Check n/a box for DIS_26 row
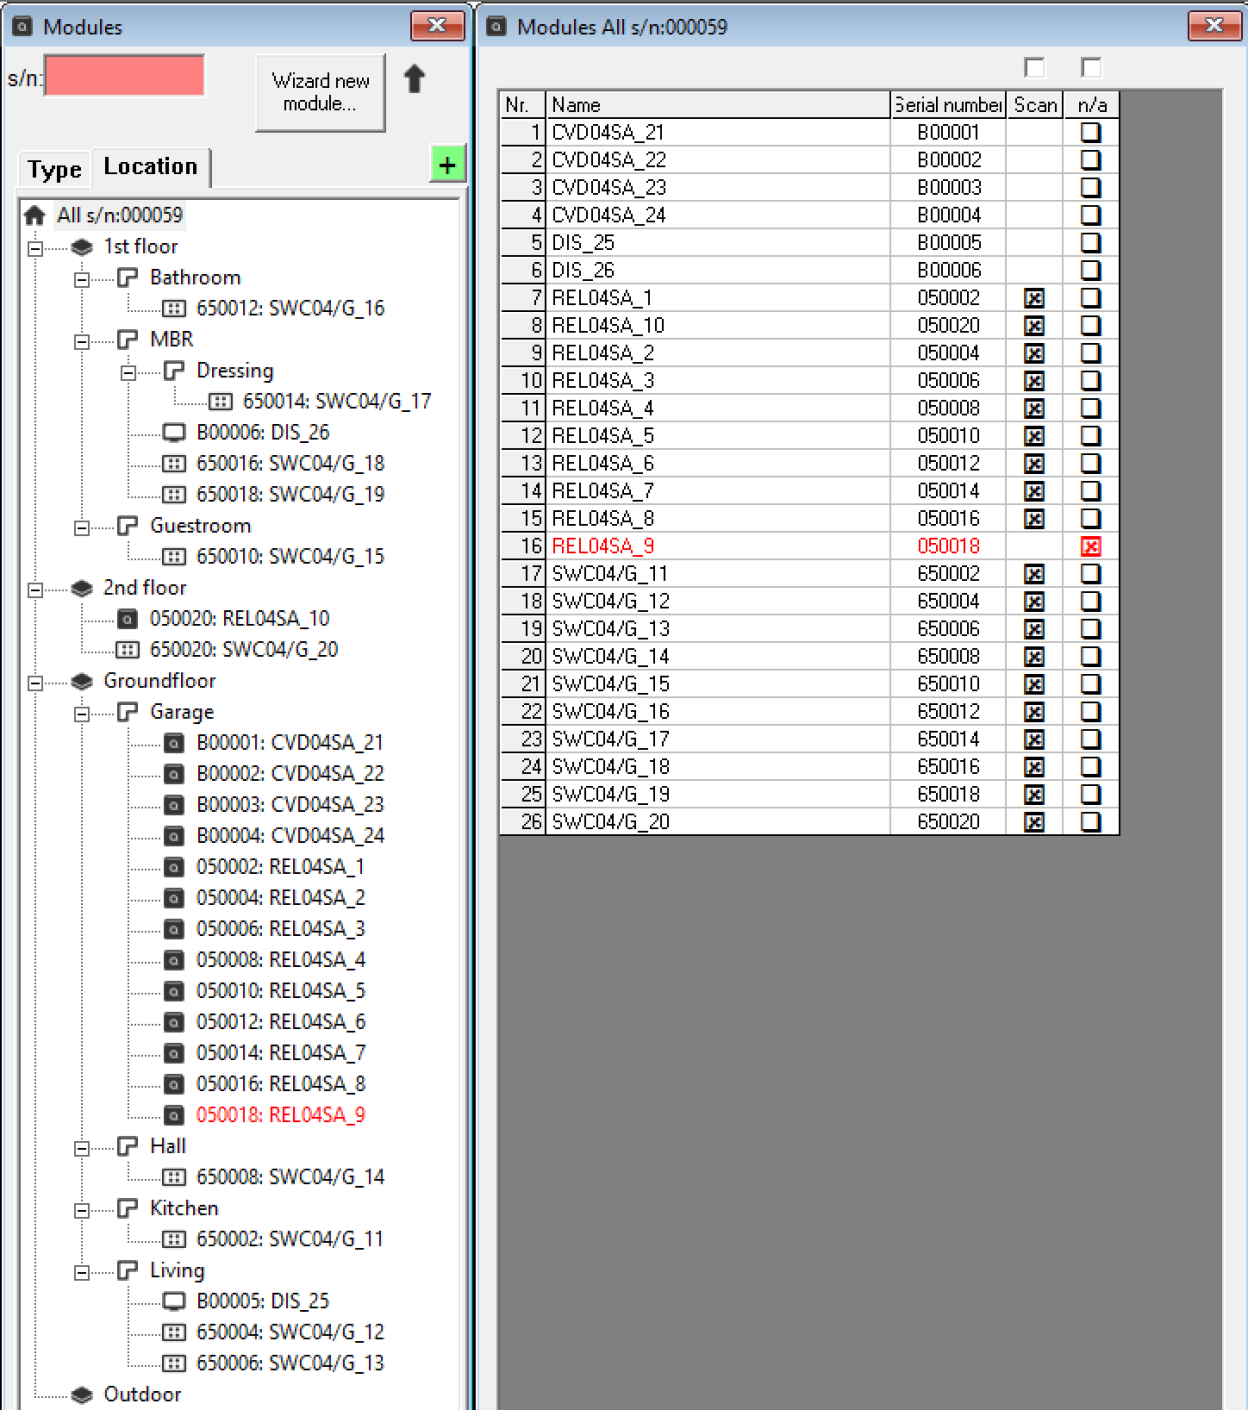Viewport: 1248px width, 1410px height. (x=1091, y=270)
